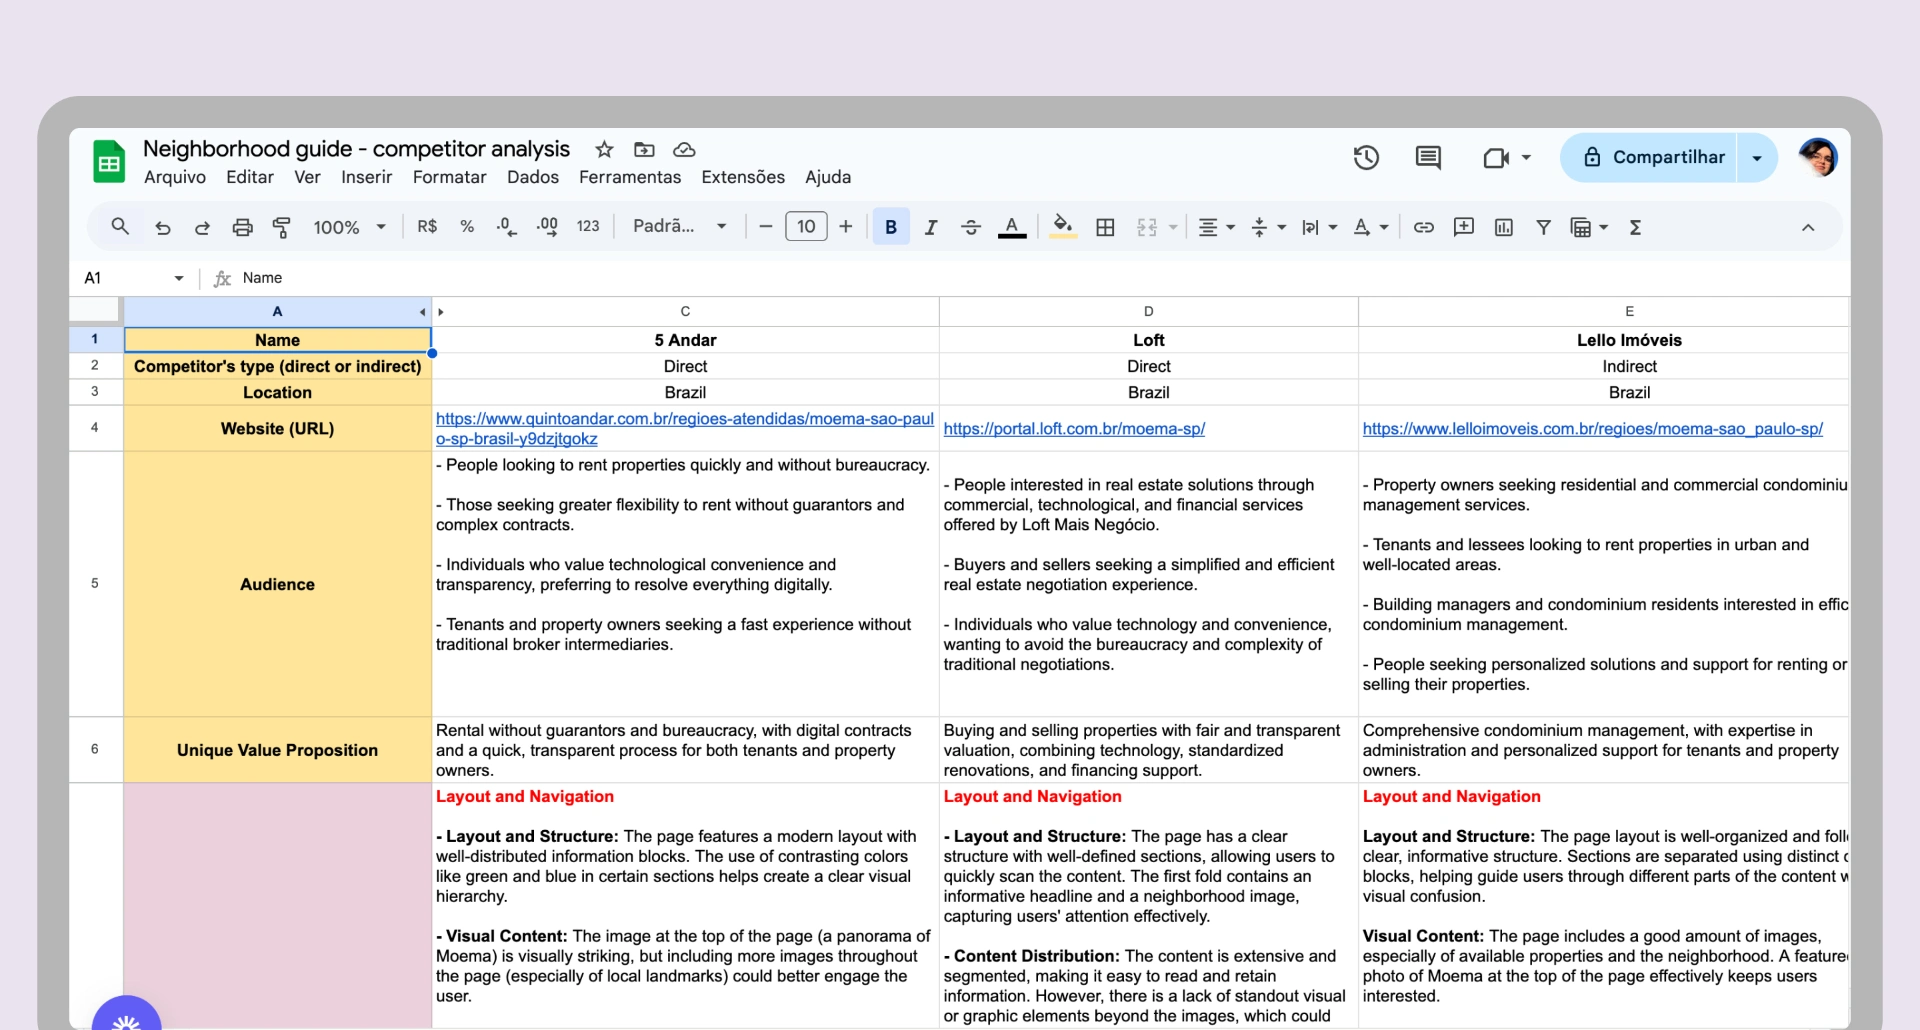
Task: Open the cell borders options
Action: [1105, 227]
